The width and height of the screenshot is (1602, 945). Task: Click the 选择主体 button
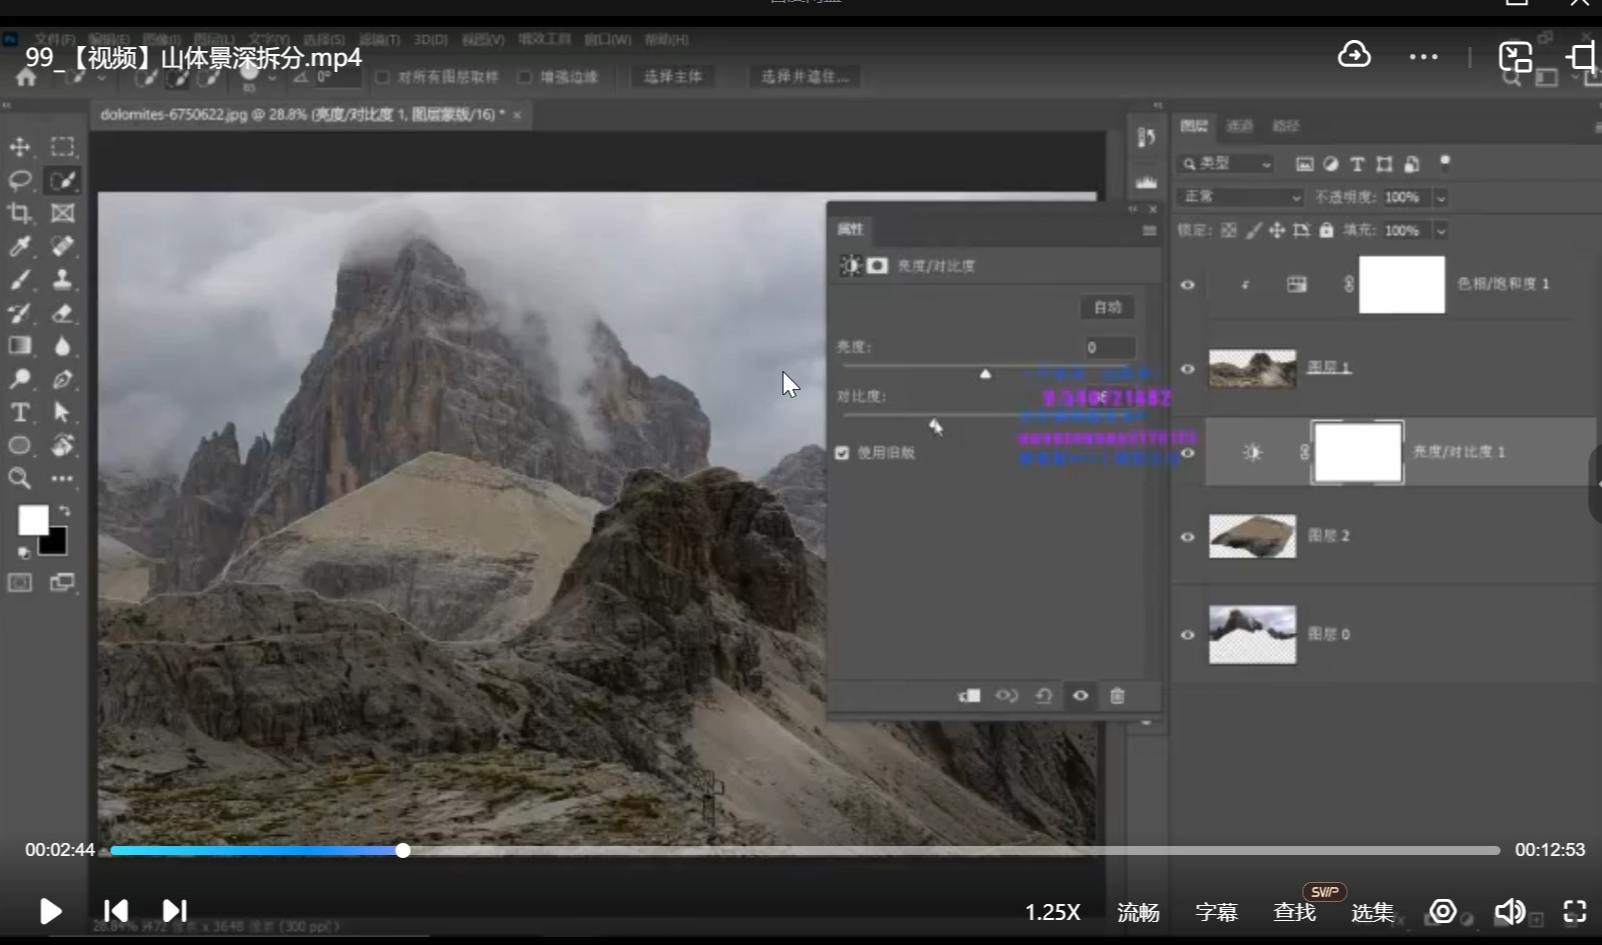coord(673,77)
